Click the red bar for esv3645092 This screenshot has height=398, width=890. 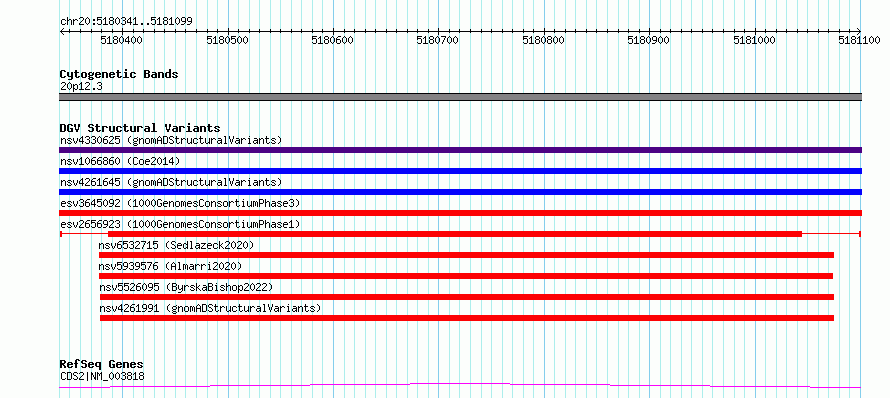pos(460,213)
